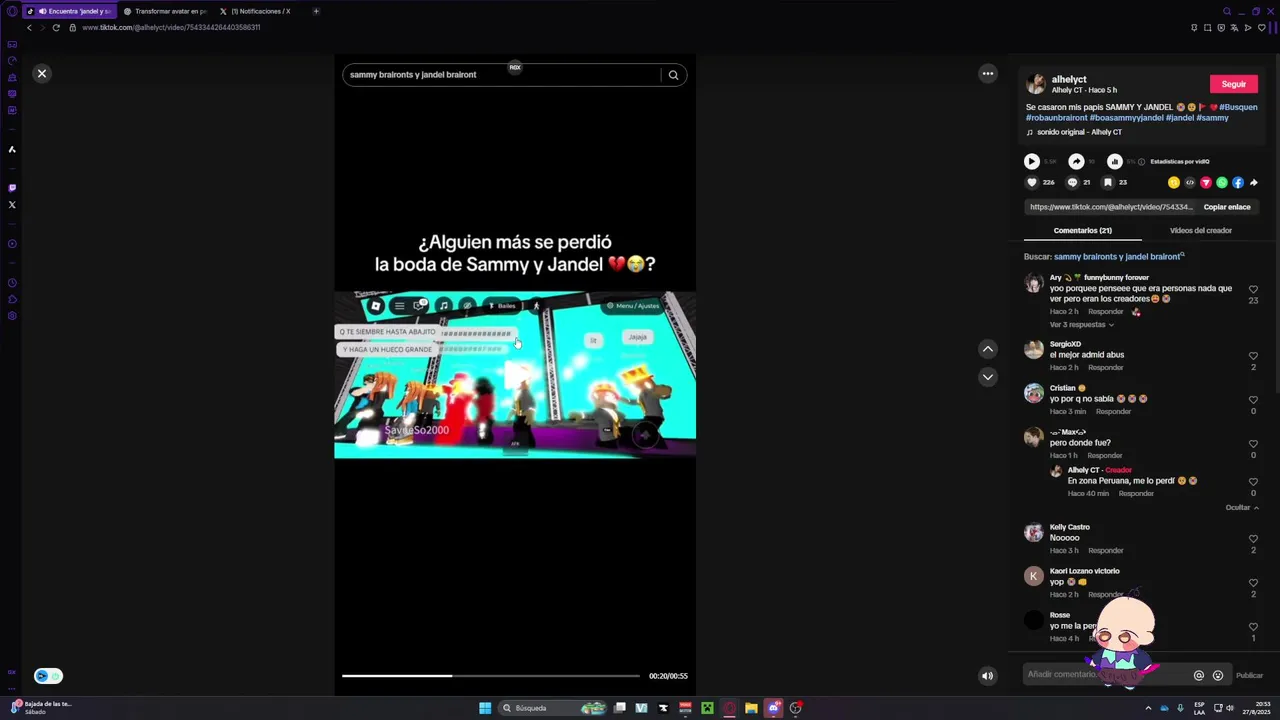Show hidden system tray icons chevron

point(1148,708)
